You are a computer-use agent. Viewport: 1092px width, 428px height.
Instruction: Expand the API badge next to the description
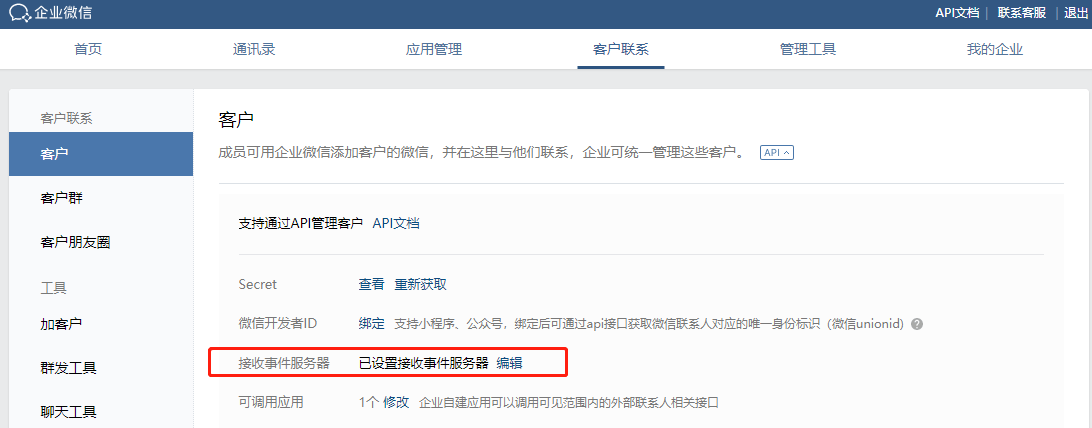click(x=777, y=152)
